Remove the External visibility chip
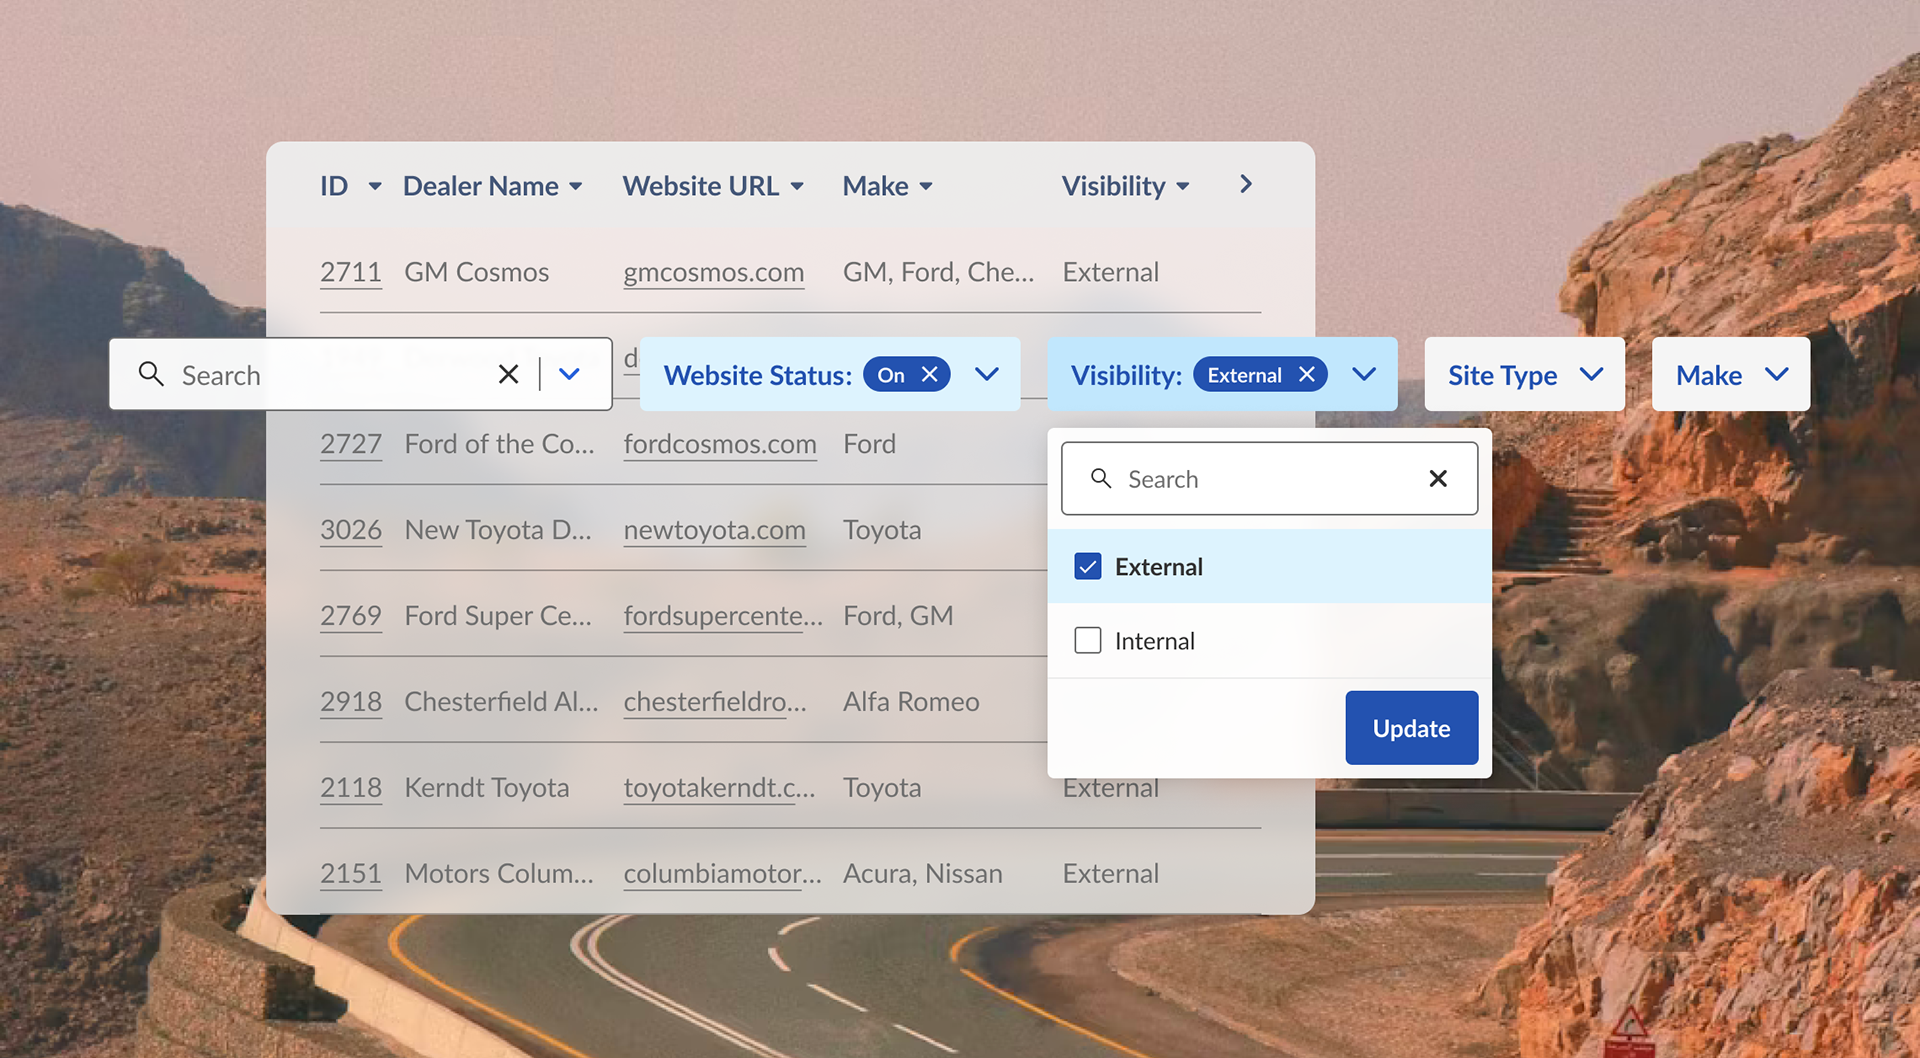 (x=1307, y=374)
